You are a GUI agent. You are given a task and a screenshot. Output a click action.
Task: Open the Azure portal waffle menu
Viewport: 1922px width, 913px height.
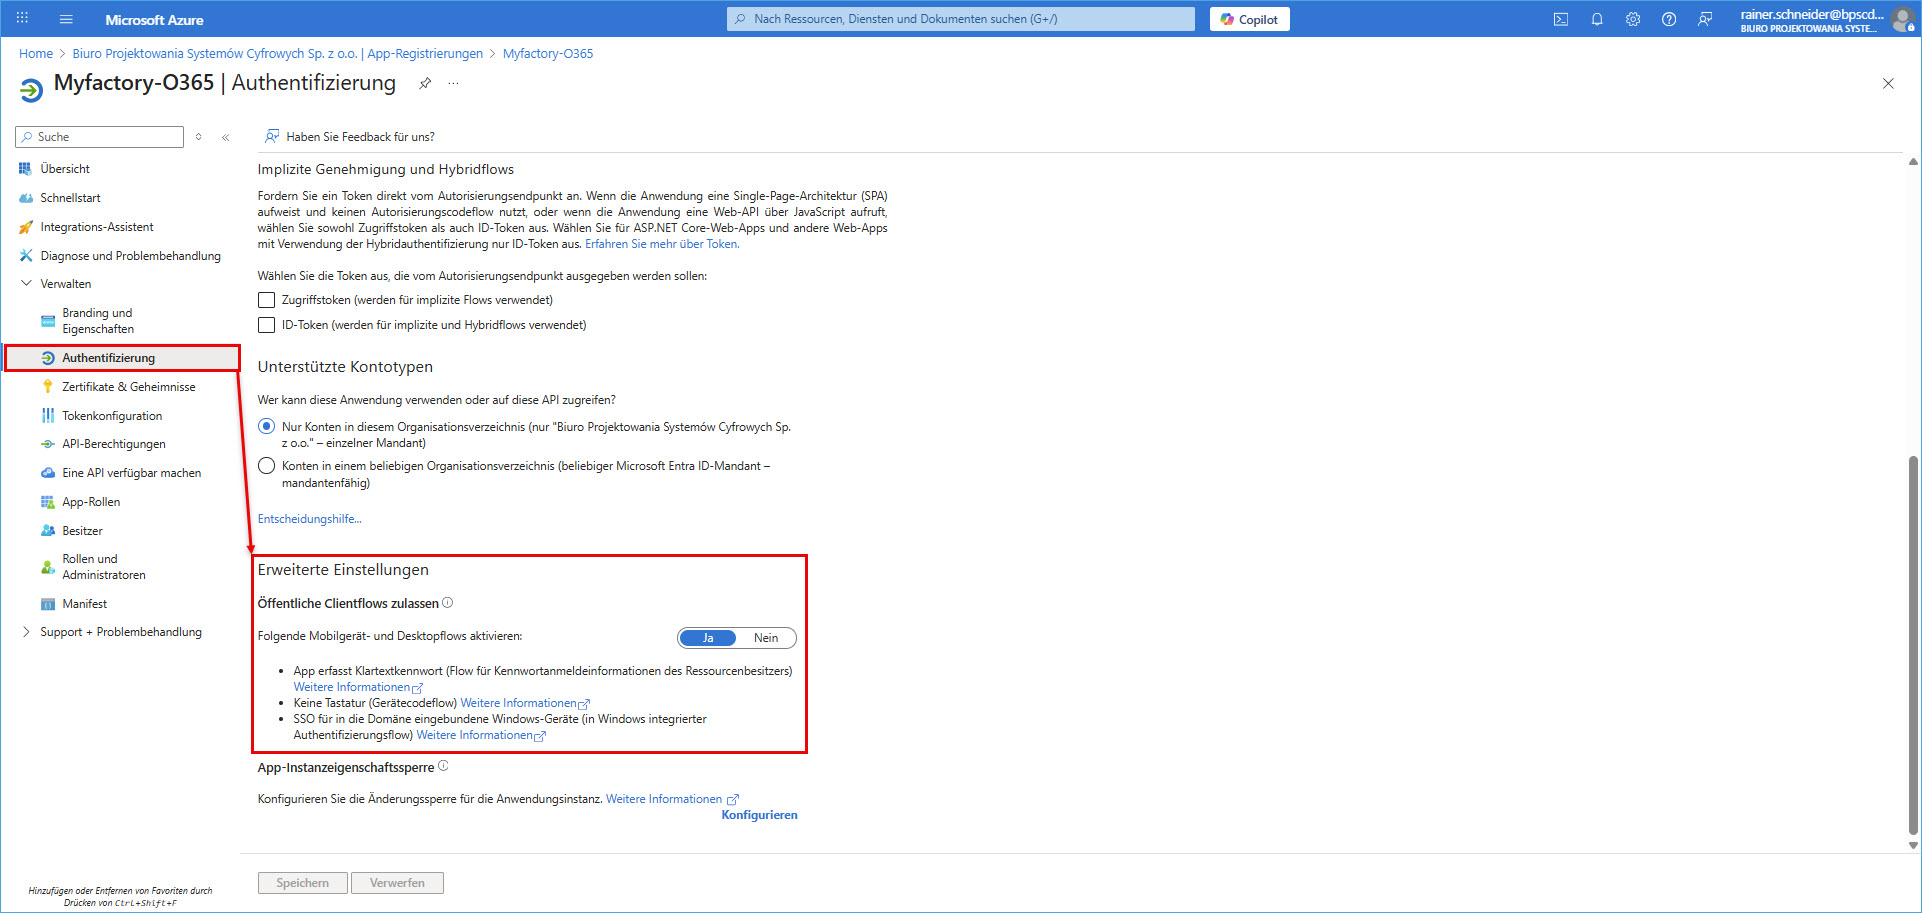pyautogui.click(x=22, y=19)
